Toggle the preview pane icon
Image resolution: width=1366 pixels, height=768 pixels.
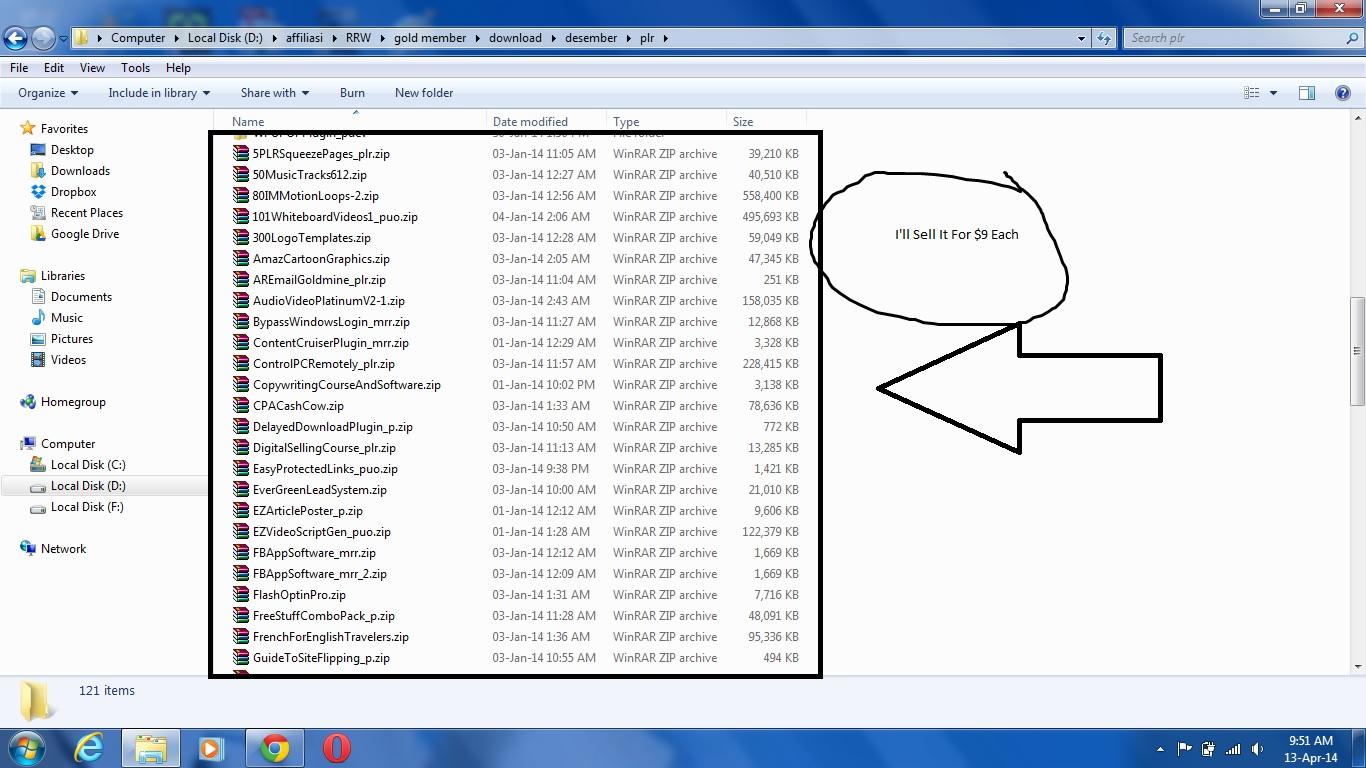pos(1306,93)
